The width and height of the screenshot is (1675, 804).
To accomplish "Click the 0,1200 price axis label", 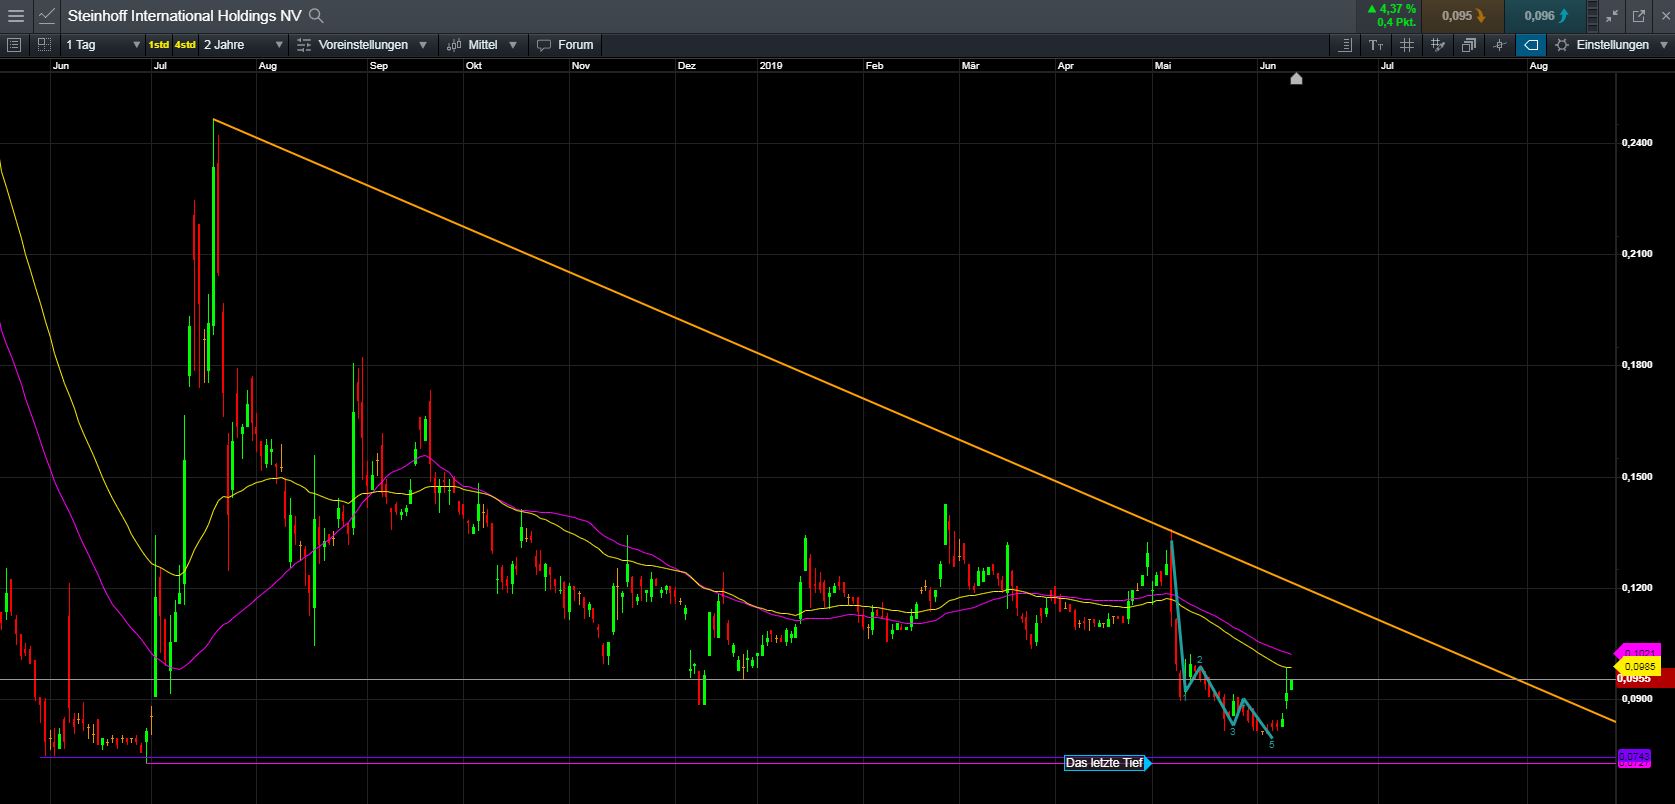I will [1636, 588].
